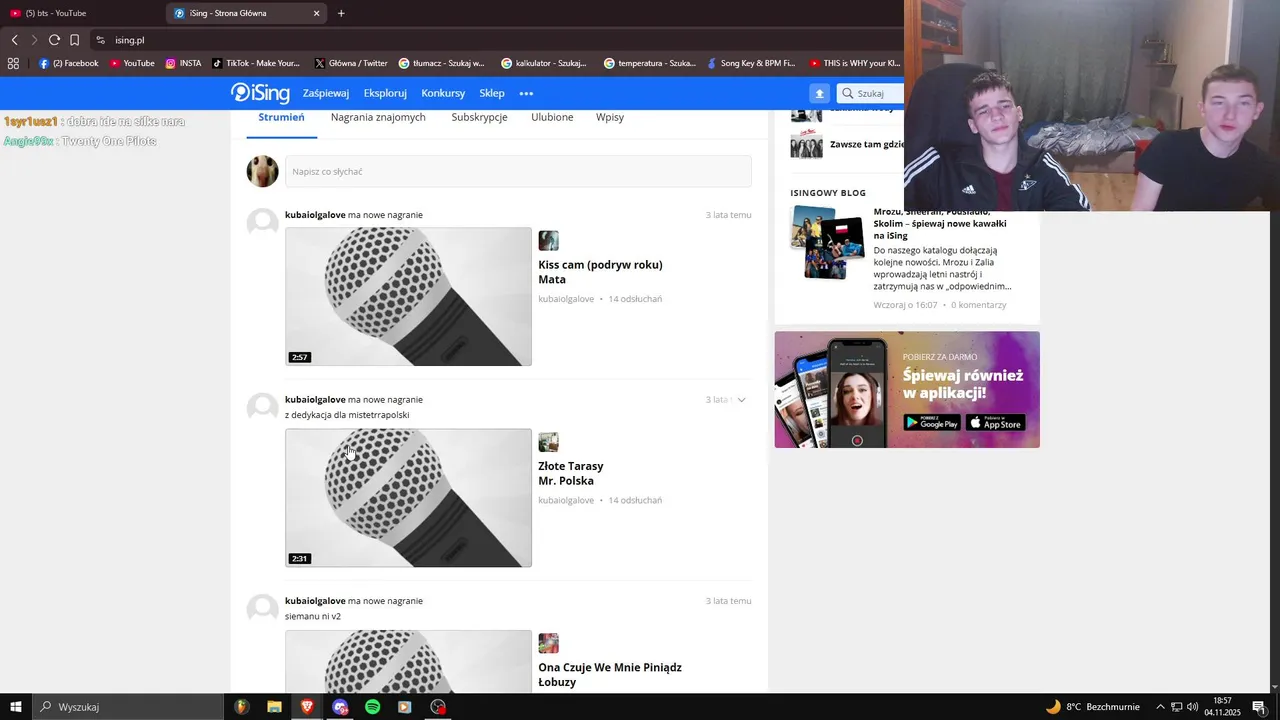This screenshot has width=1280, height=720.
Task: Click the weather 8°C Bezchmurnie widget
Action: (x=1092, y=707)
